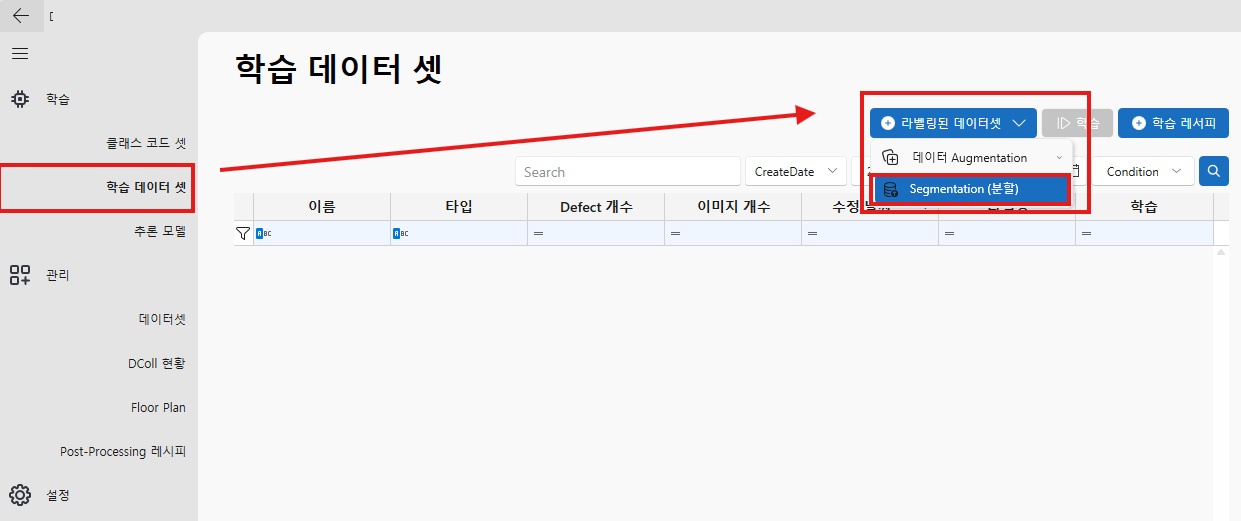Open the 라벨링된 데이터셋 dropdown button

coord(952,123)
